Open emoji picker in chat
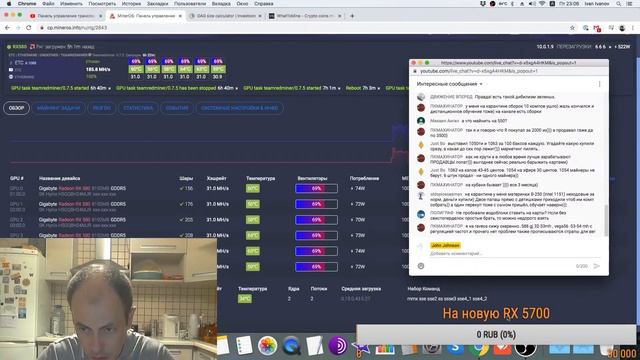 tap(421, 266)
